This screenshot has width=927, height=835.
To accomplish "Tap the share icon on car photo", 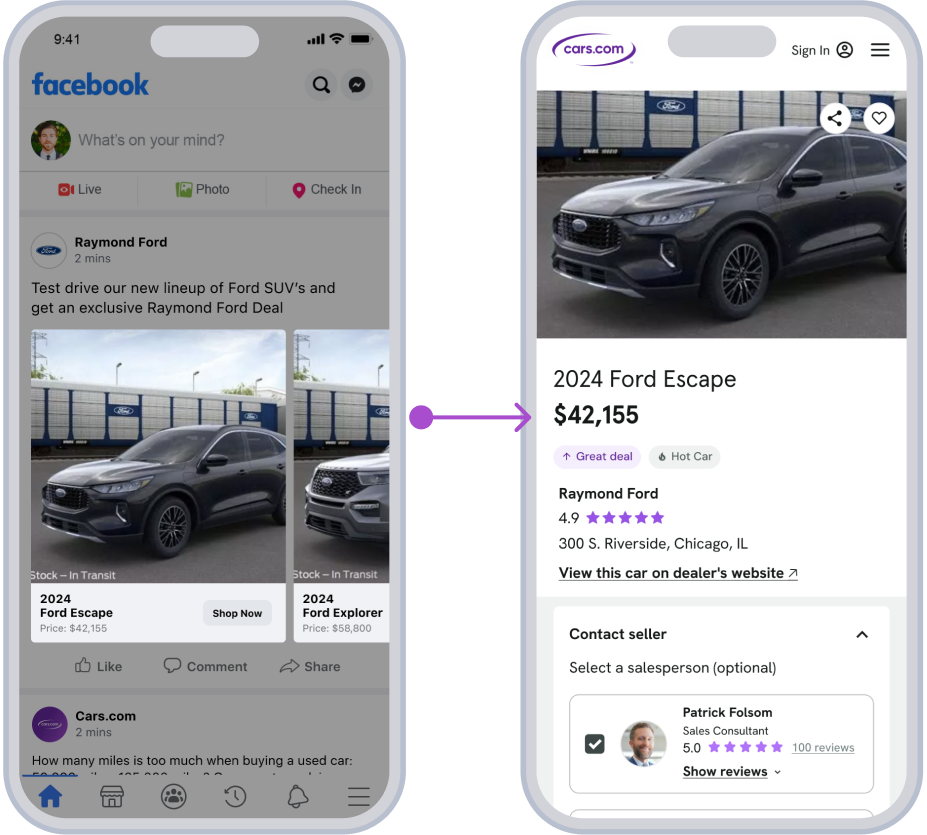I will [835, 118].
